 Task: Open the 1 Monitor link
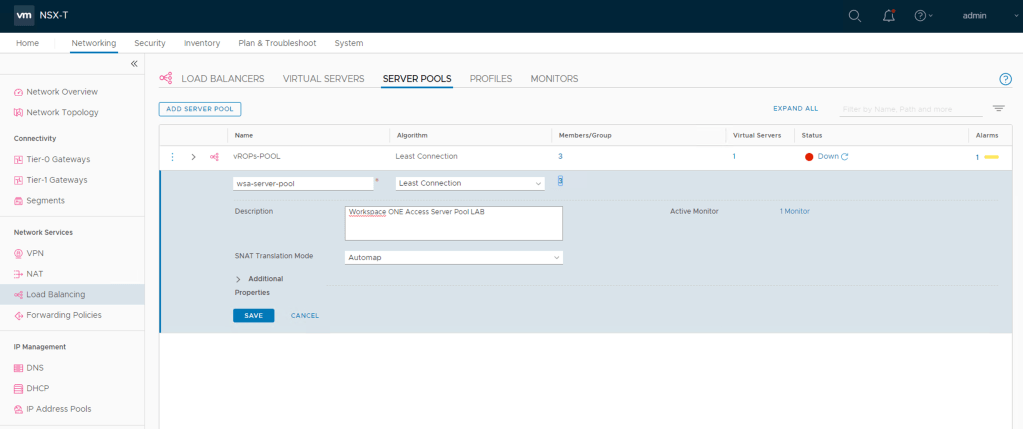click(794, 211)
